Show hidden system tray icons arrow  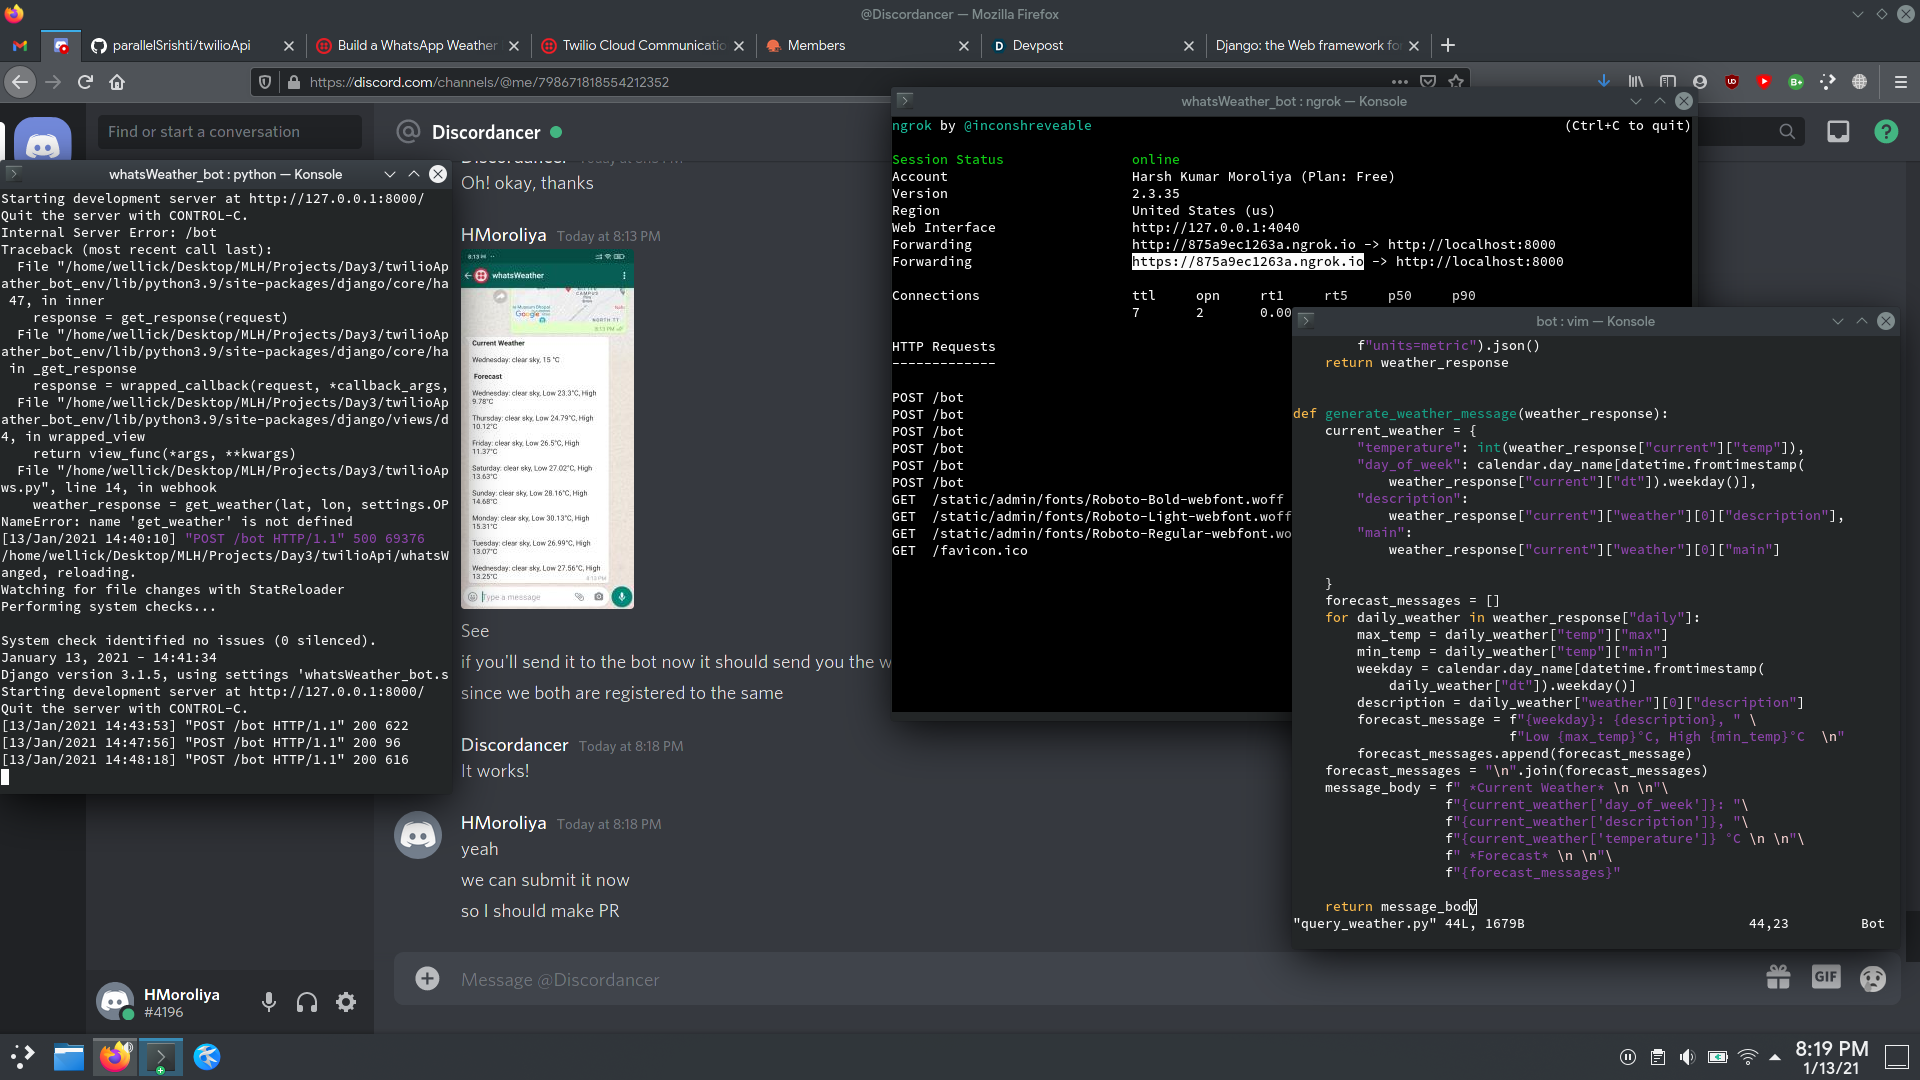tap(1775, 1057)
